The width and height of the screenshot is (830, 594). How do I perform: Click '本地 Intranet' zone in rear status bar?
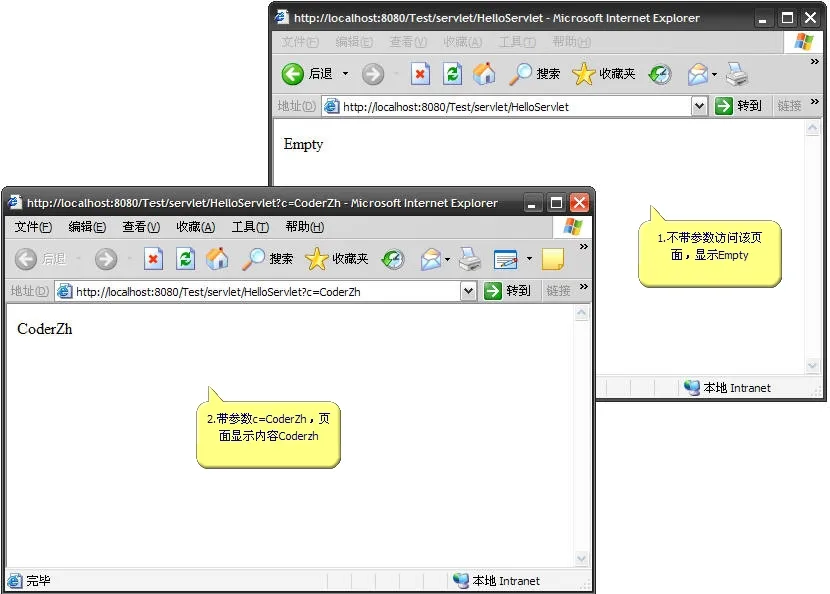(727, 388)
